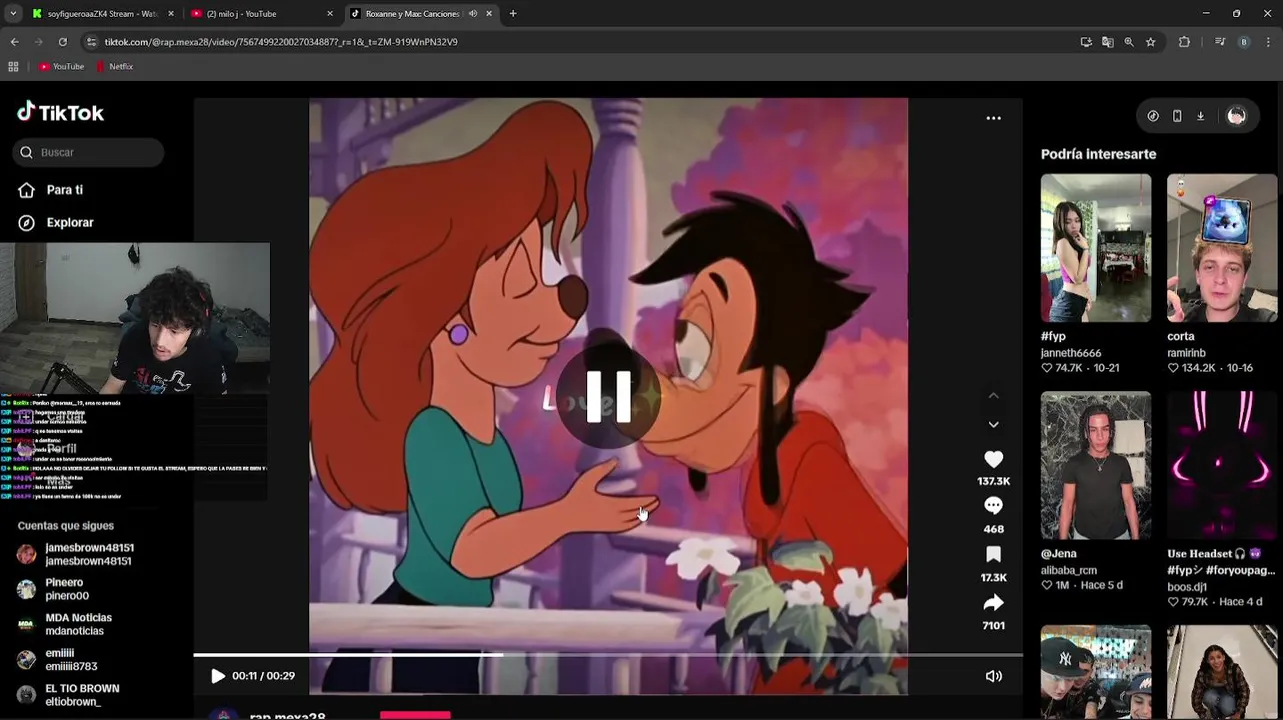Open the browser extensions puzzle icon

[1185, 42]
